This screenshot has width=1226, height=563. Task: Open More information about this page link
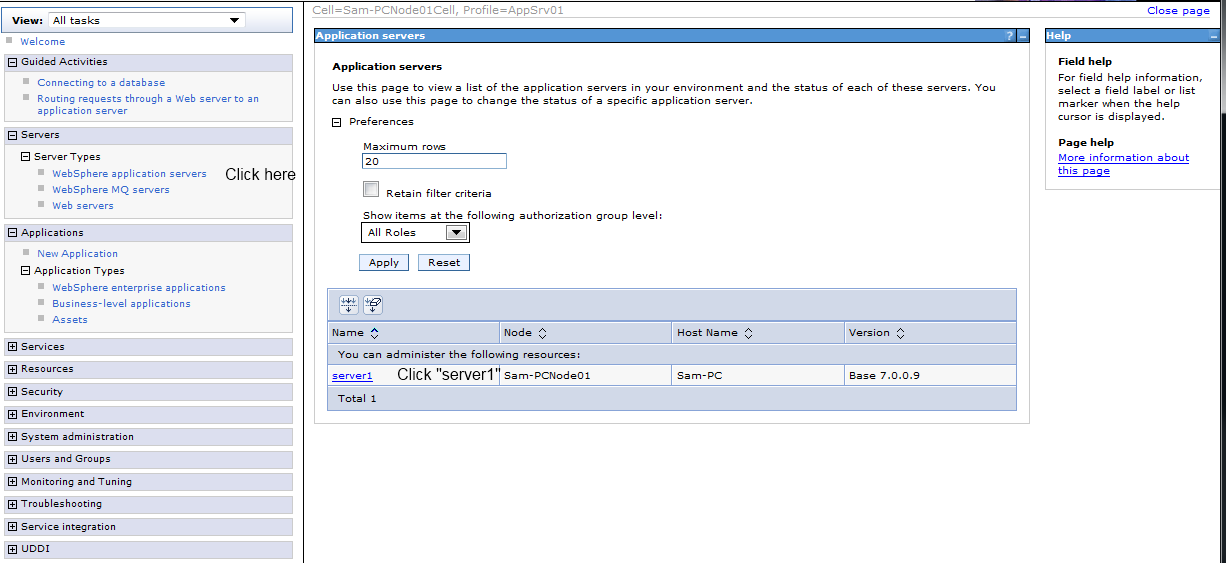[x=1123, y=164]
